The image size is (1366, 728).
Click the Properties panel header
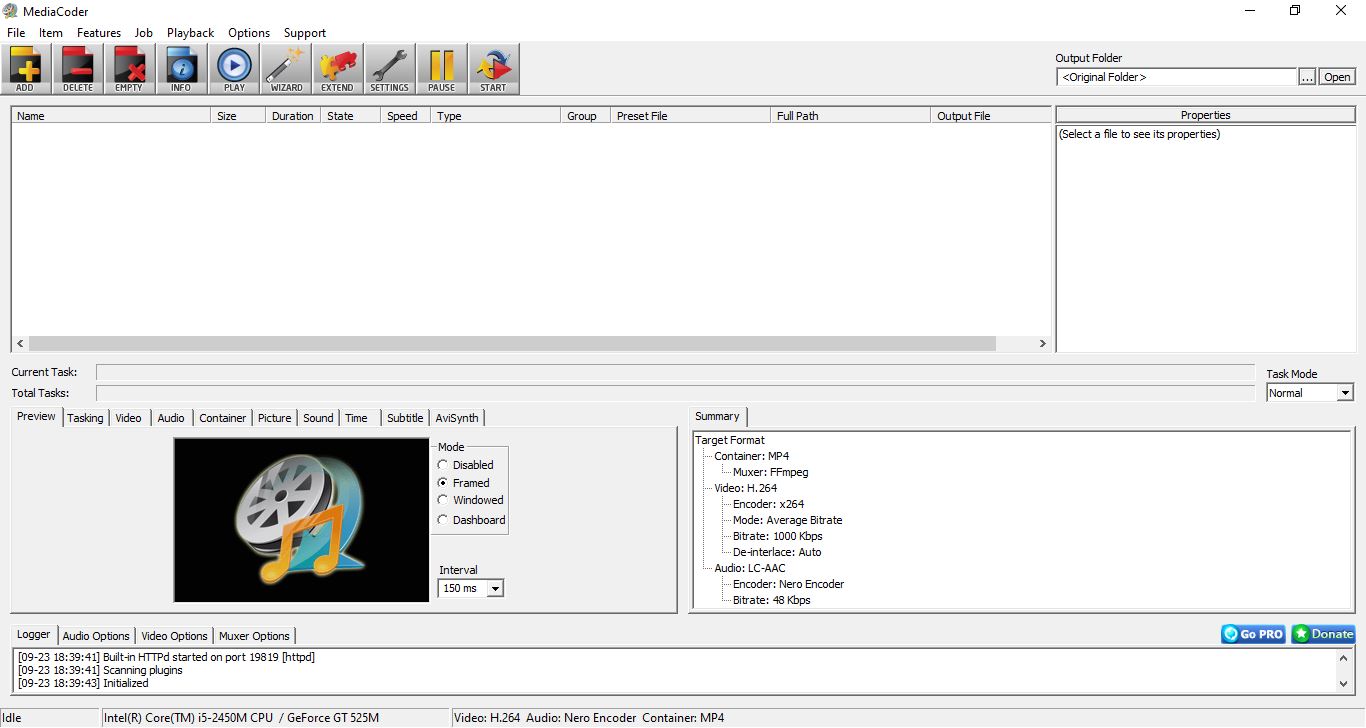pyautogui.click(x=1205, y=115)
